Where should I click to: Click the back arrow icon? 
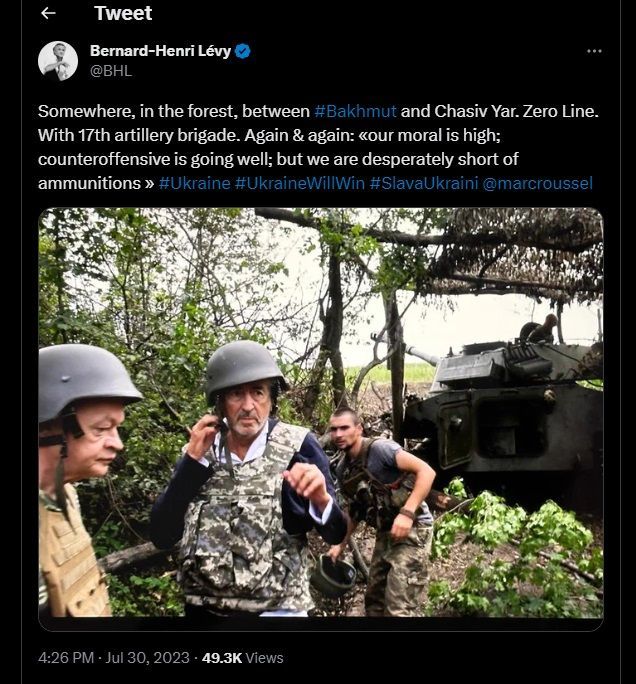(48, 13)
